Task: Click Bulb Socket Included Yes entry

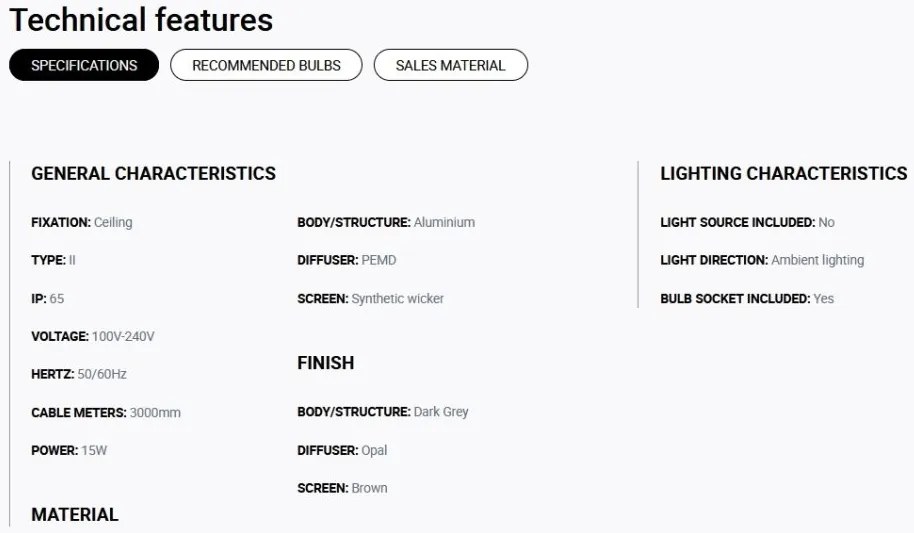Action: [747, 298]
